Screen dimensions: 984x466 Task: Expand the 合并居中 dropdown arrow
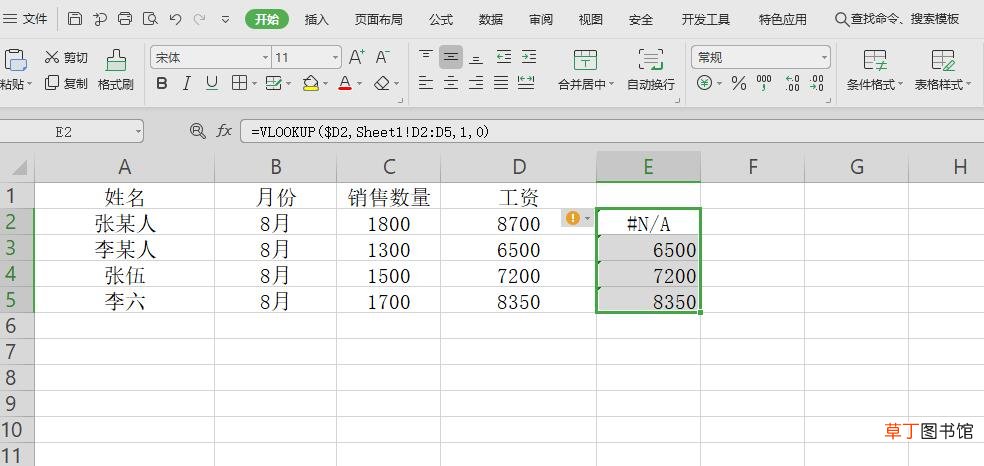611,85
